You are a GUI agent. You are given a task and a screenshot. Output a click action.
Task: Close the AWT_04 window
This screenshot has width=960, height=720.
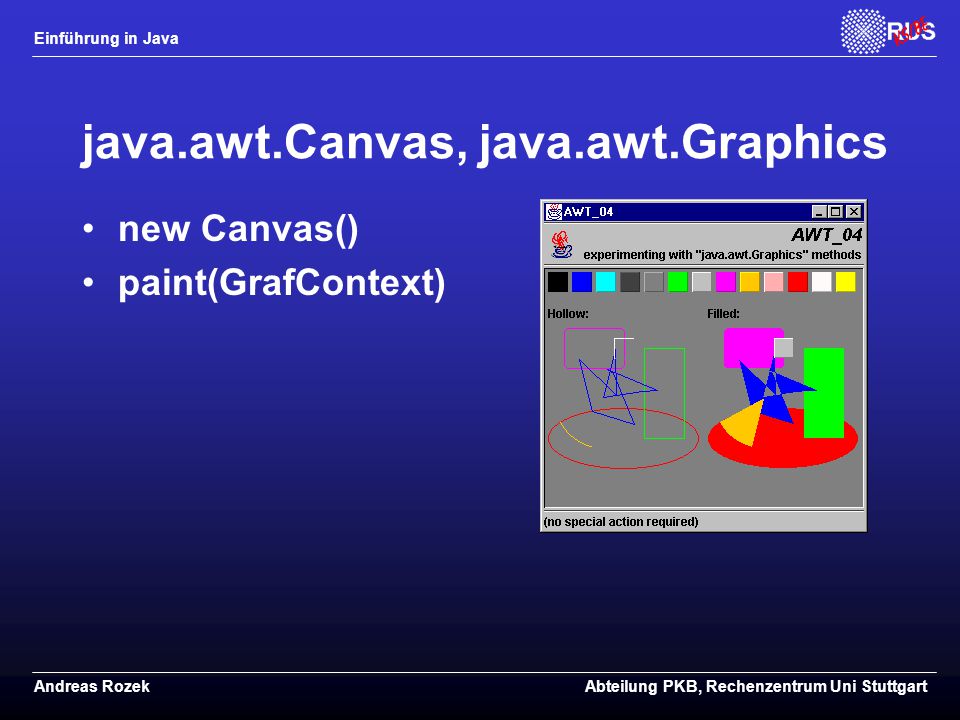click(x=853, y=212)
